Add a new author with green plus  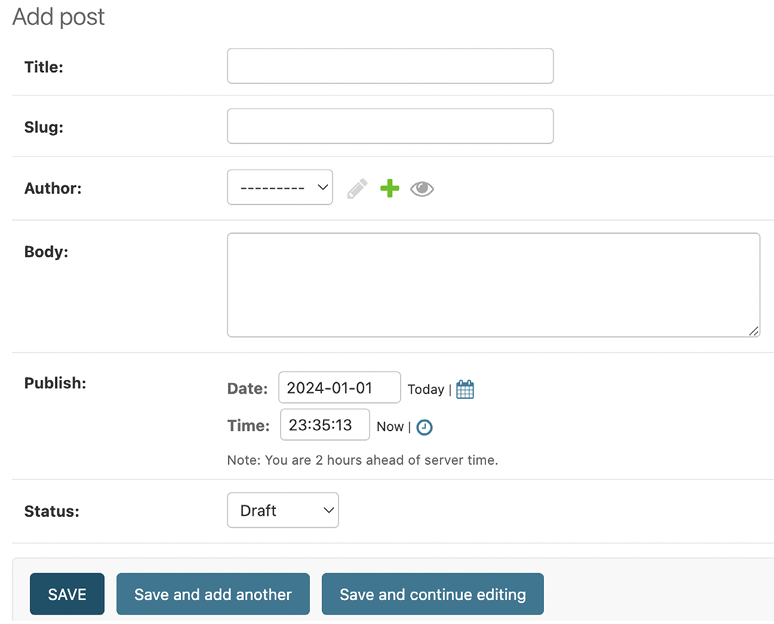[389, 188]
